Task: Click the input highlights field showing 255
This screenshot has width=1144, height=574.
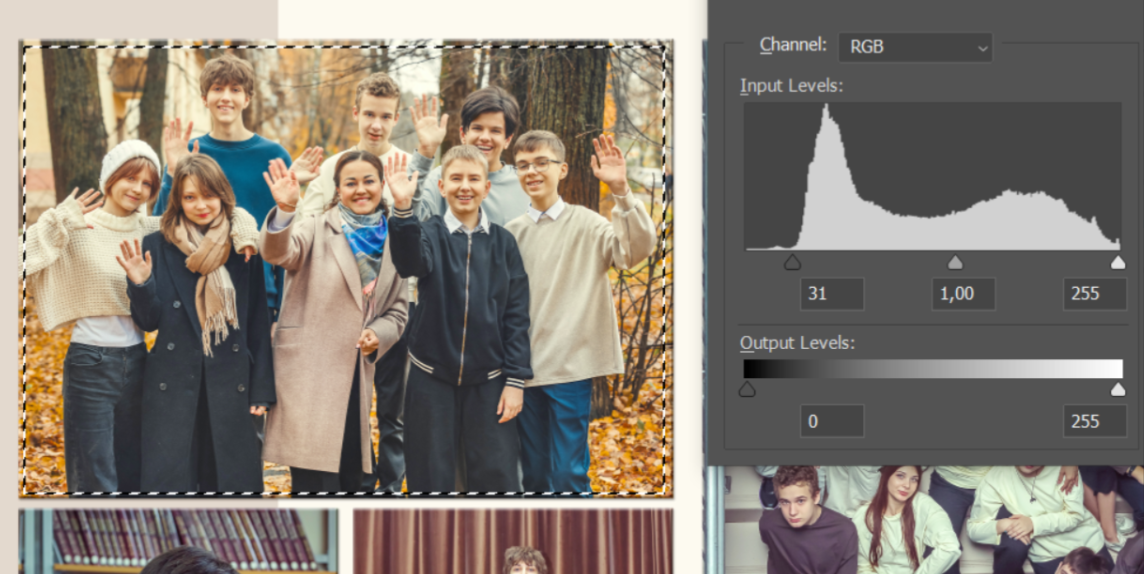Action: point(1094,294)
